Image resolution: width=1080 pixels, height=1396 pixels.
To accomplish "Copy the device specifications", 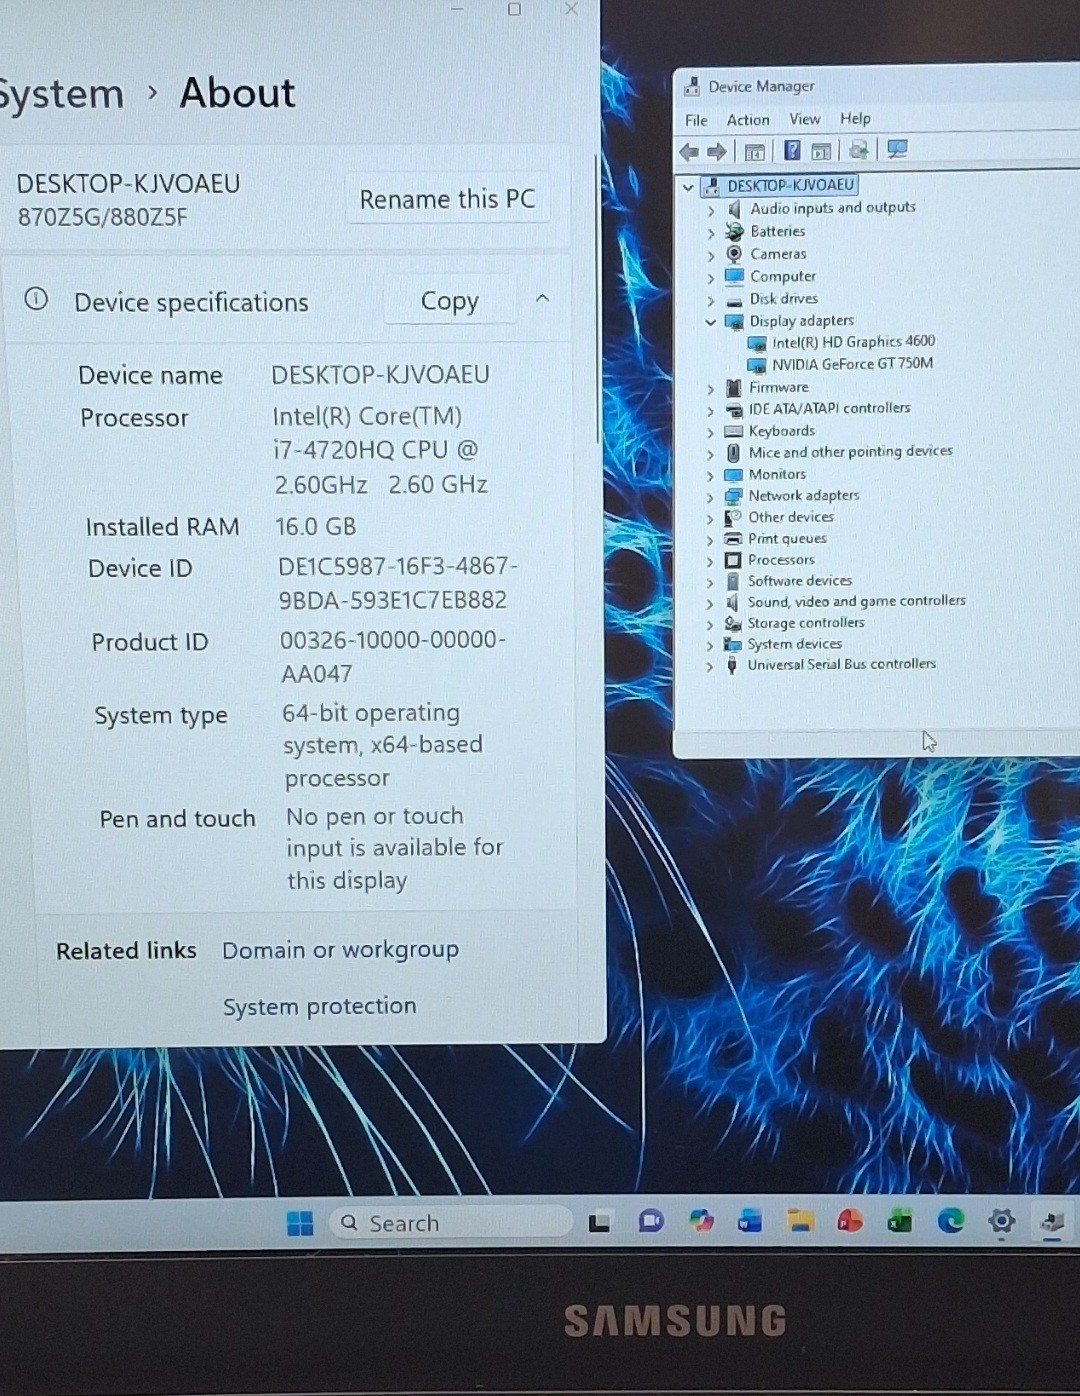I will click(x=450, y=300).
